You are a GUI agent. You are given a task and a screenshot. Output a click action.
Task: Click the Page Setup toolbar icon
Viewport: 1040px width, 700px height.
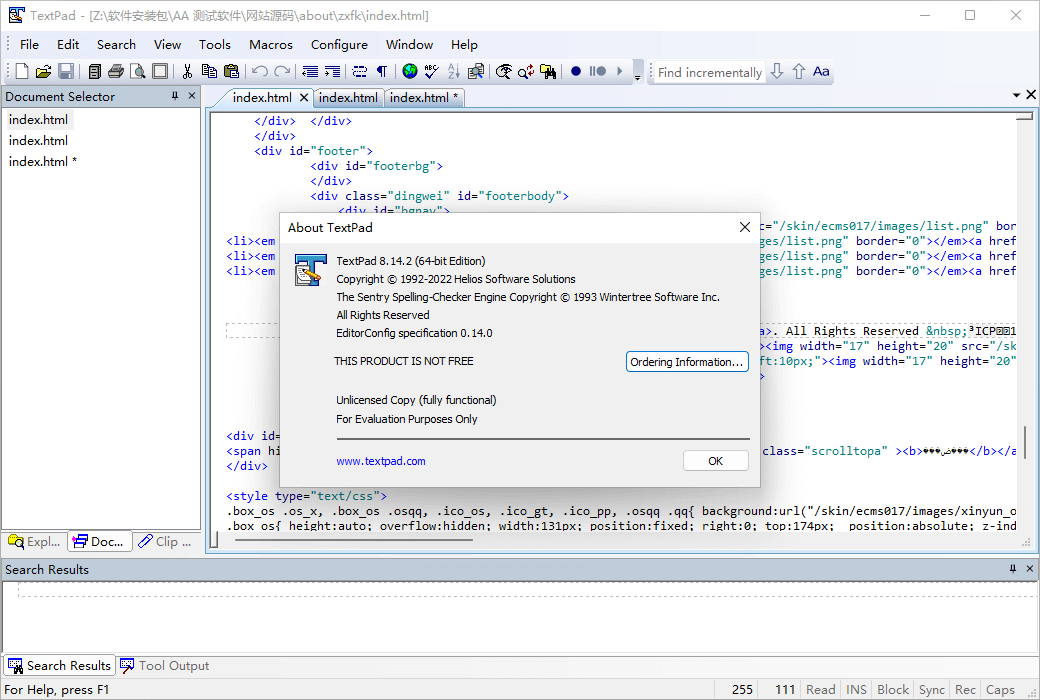coord(160,71)
